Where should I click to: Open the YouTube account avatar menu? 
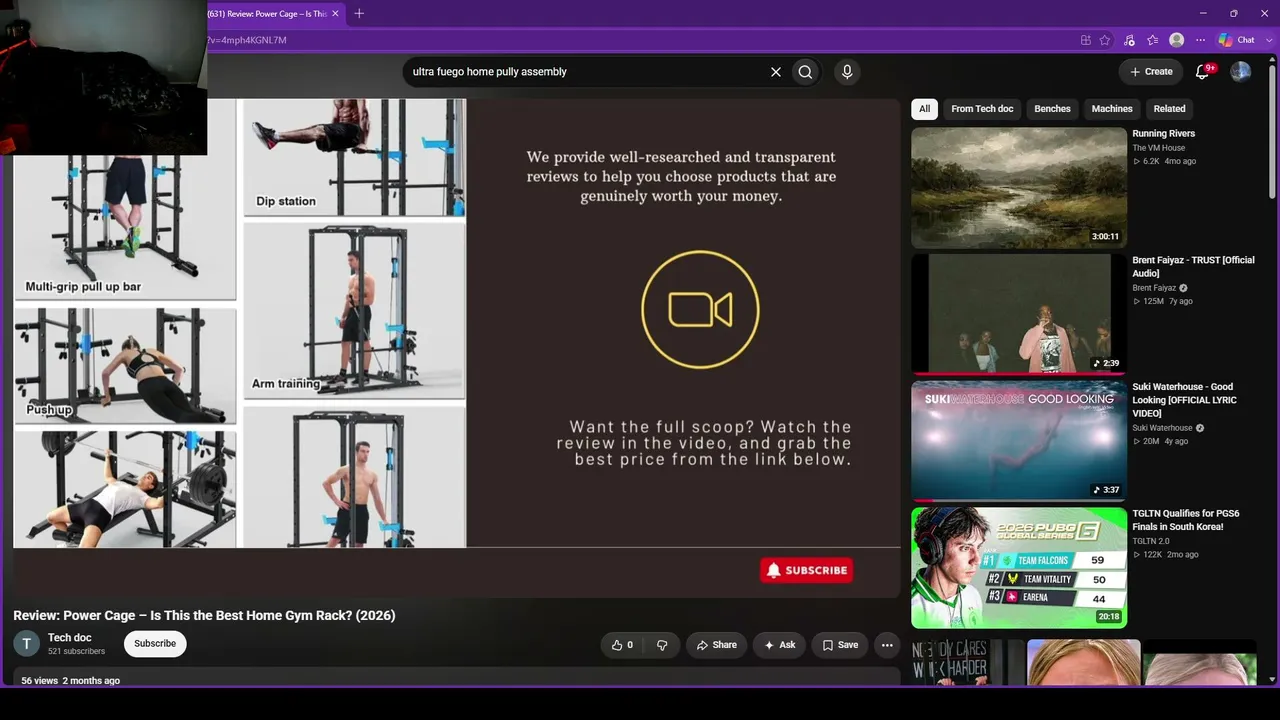[1240, 72]
